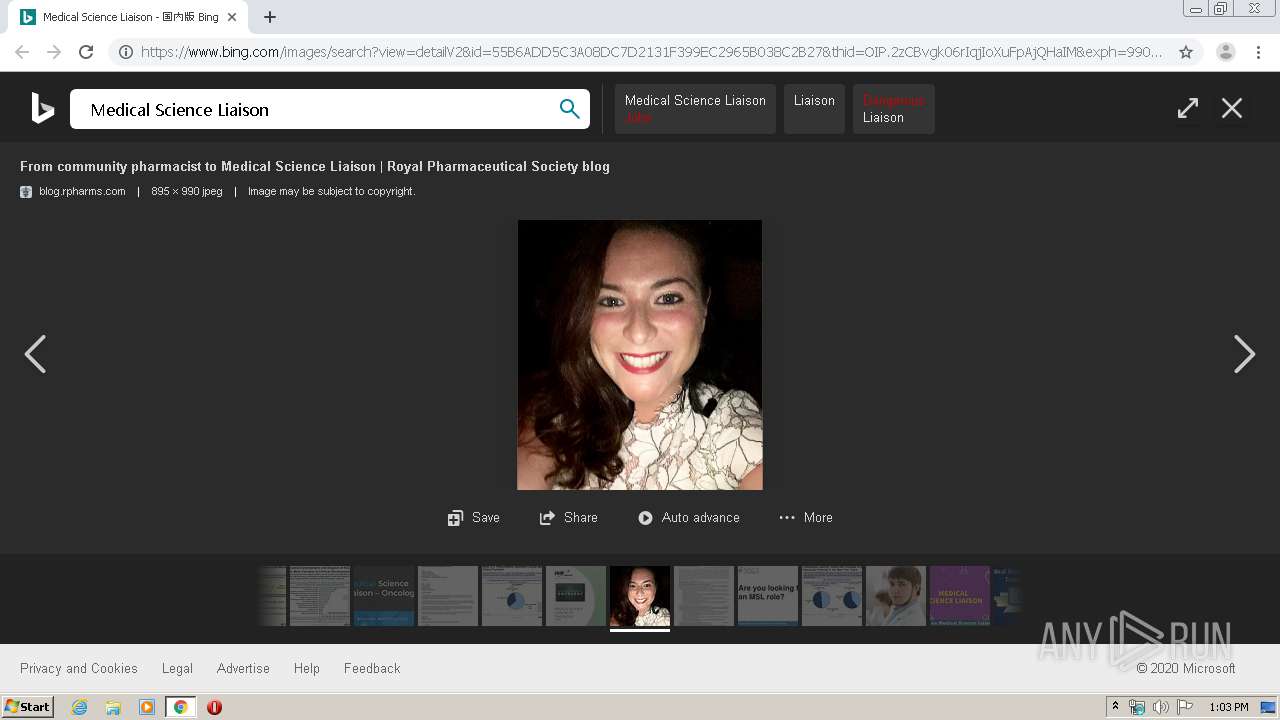The height and width of the screenshot is (720, 1280).
Task: Open the Feedback footer link
Action: point(372,668)
